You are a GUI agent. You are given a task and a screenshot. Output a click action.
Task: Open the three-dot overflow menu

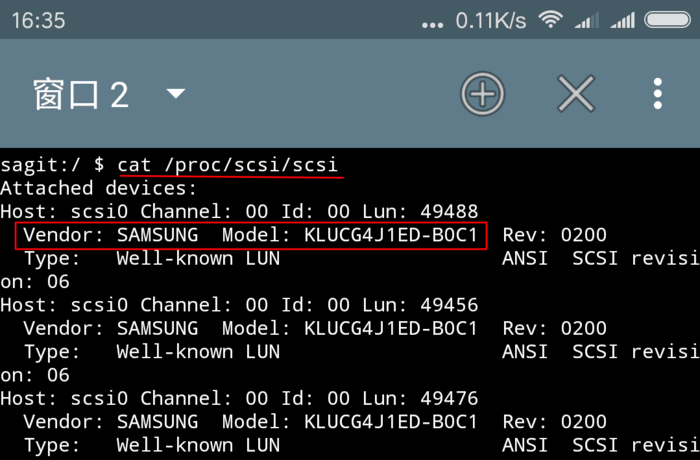pos(657,95)
